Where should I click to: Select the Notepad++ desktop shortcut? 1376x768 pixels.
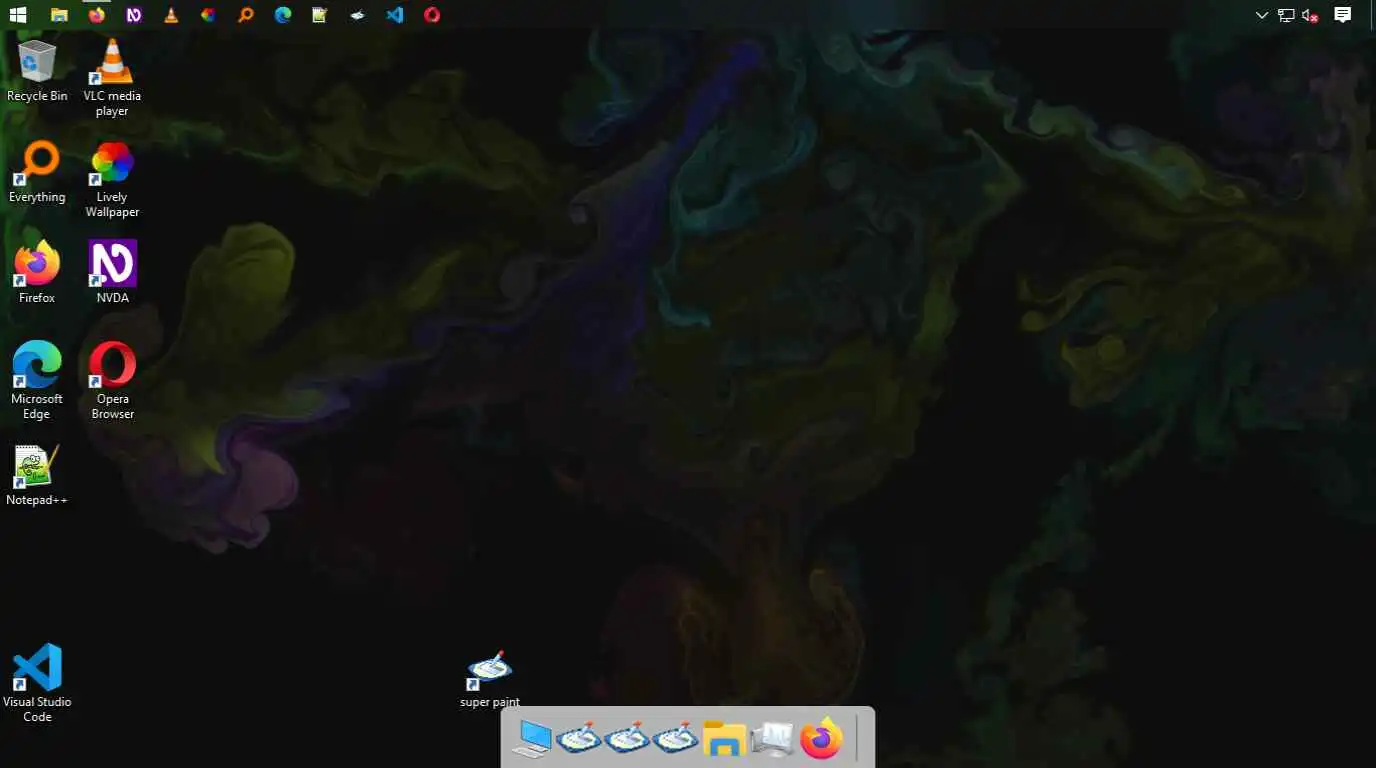coord(37,475)
